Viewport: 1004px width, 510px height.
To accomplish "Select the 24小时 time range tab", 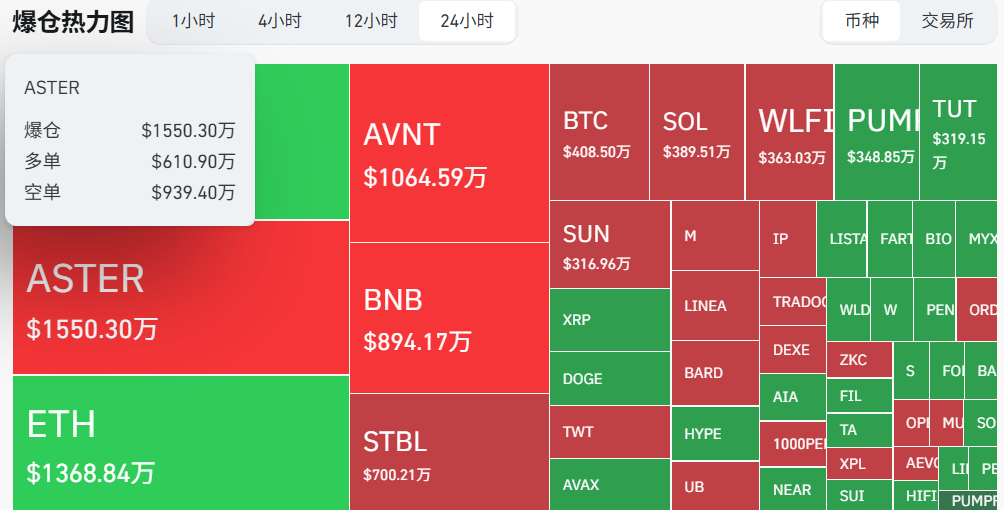I will (466, 21).
